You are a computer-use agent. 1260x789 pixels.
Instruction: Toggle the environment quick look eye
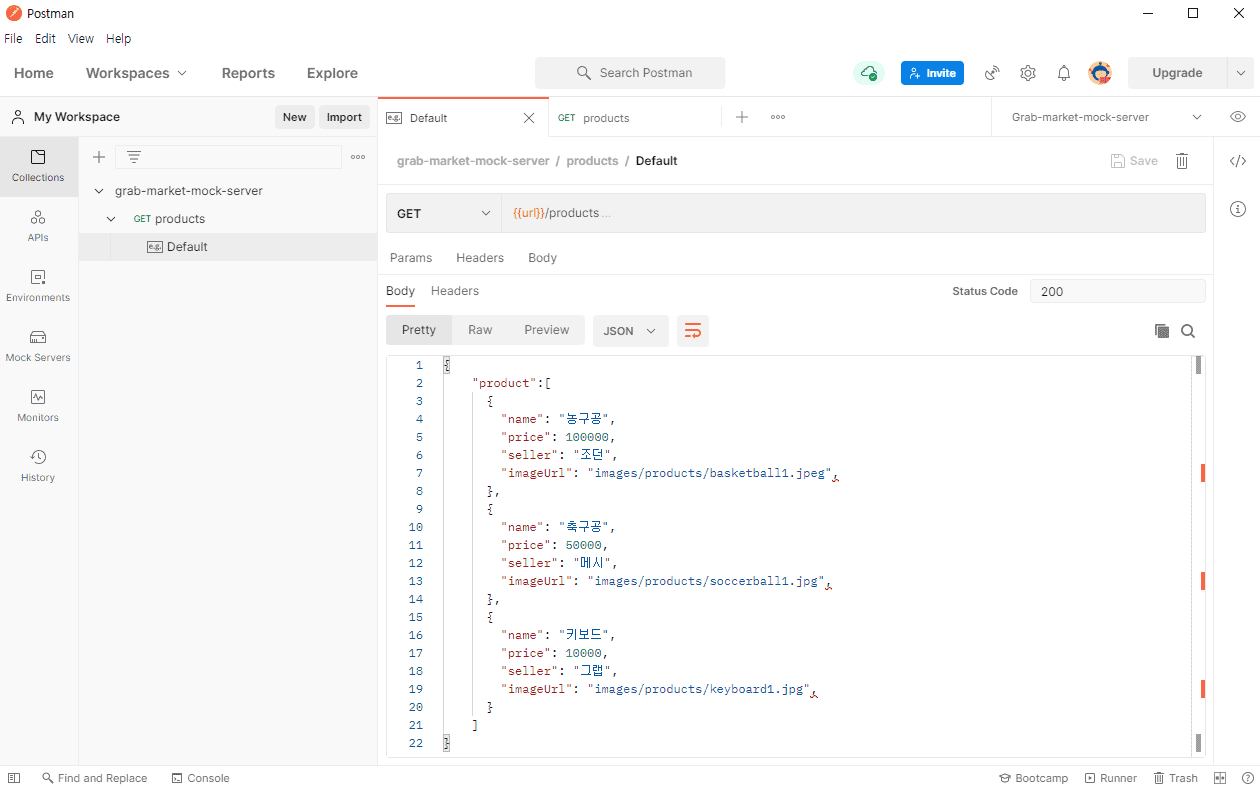click(x=1238, y=117)
